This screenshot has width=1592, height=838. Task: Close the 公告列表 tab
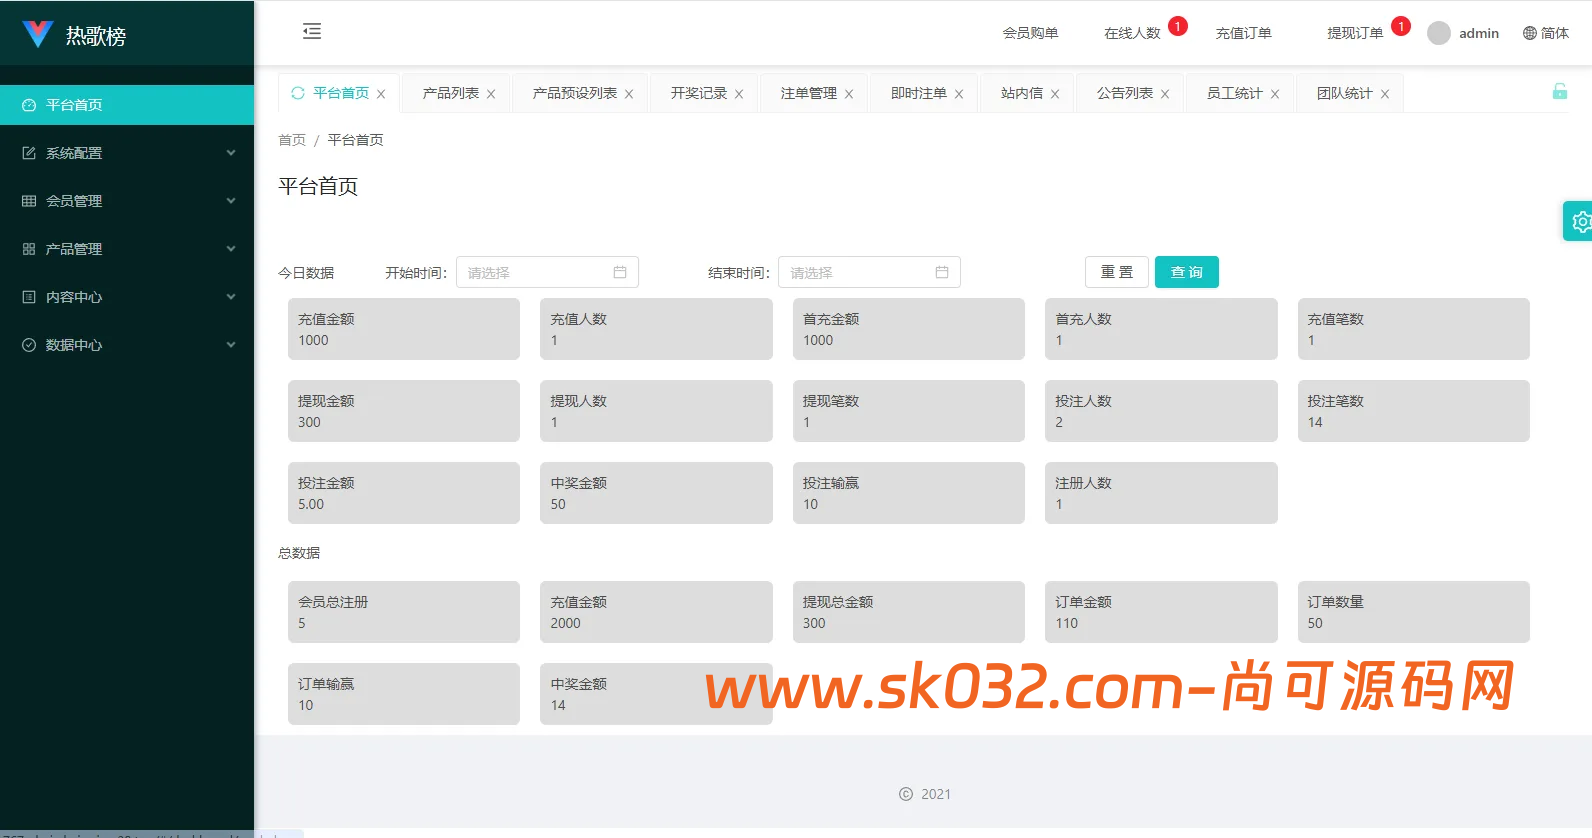1165,94
